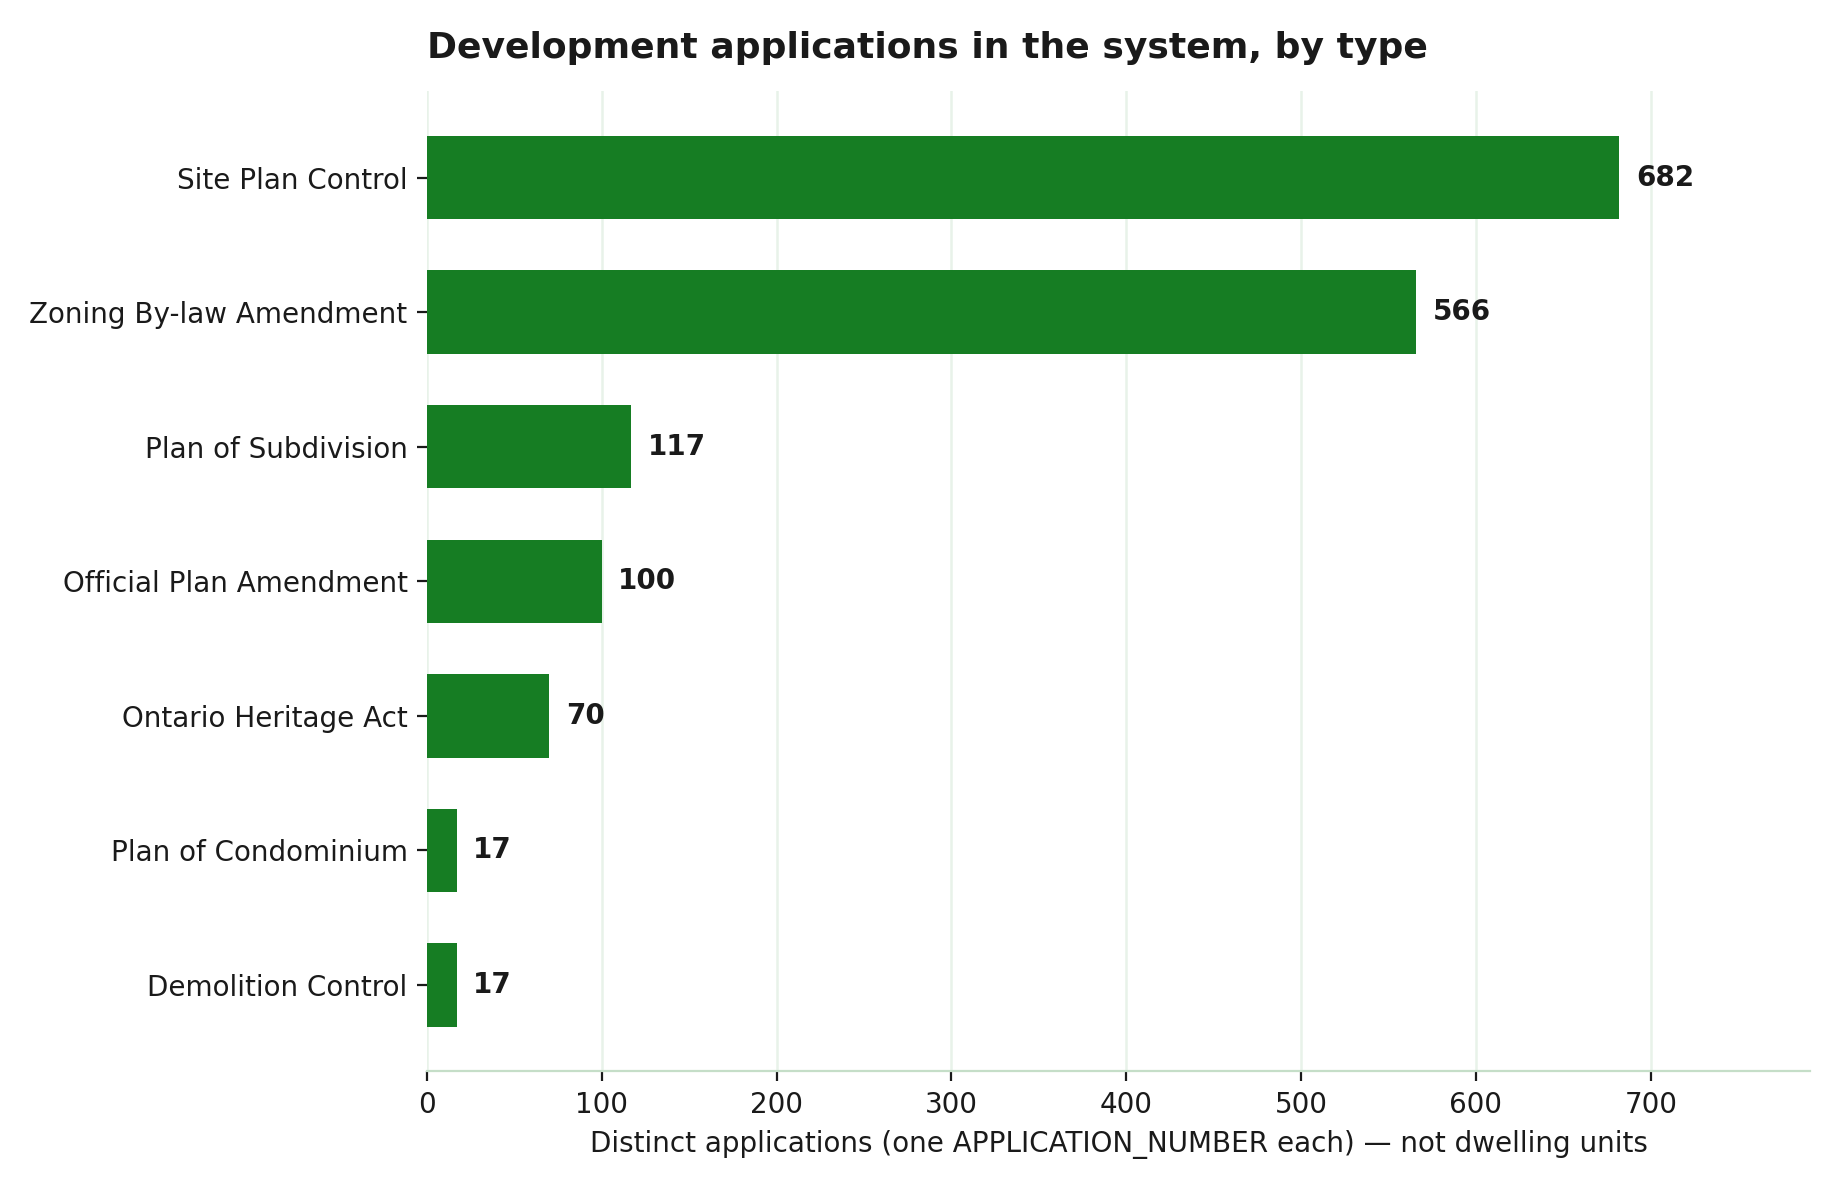The image size is (1839, 1188).
Task: Select the 'Zoning By-law Amendment' axis label
Action: [218, 314]
